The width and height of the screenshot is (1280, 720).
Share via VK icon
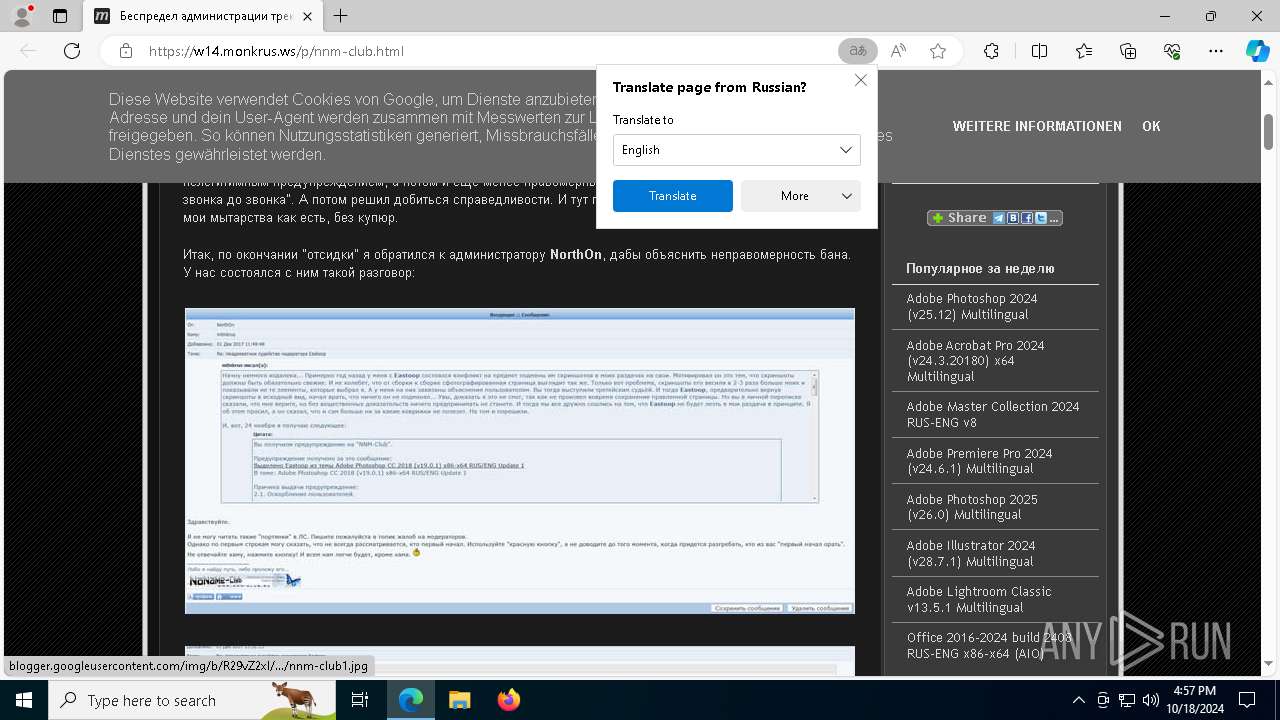(x=1013, y=218)
